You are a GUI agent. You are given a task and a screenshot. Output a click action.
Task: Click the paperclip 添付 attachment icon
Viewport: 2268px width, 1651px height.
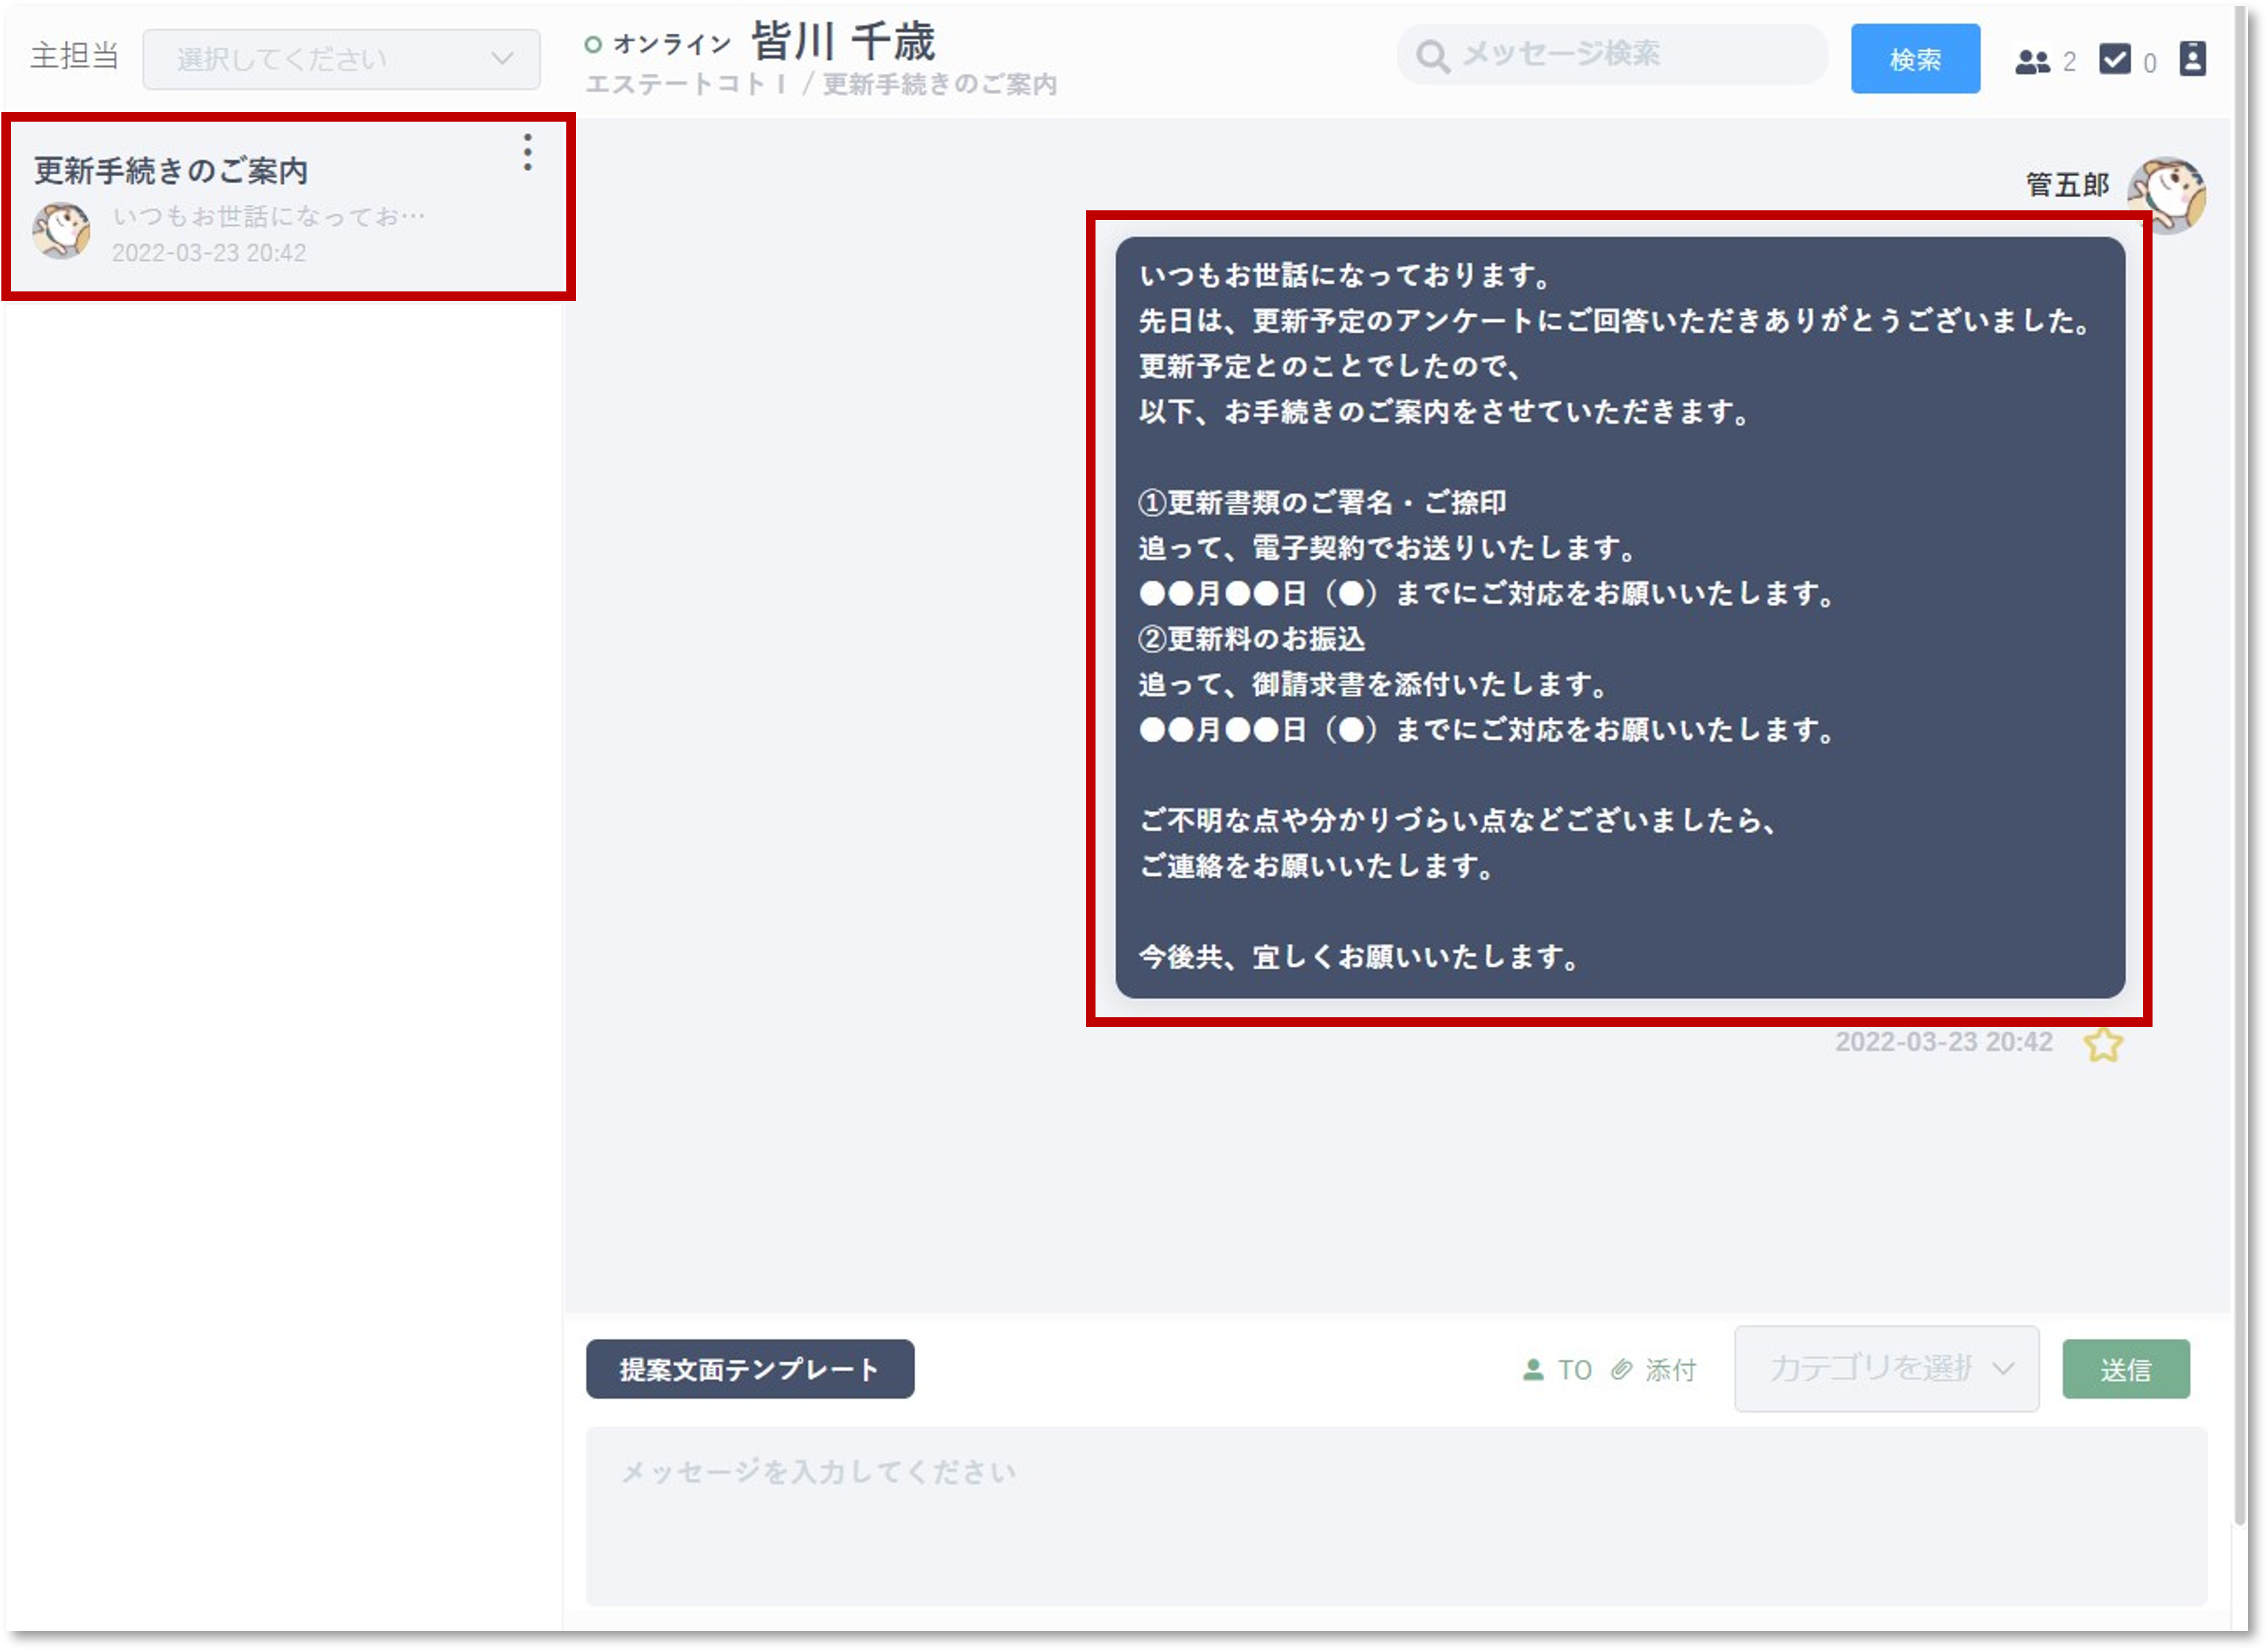pos(1621,1369)
